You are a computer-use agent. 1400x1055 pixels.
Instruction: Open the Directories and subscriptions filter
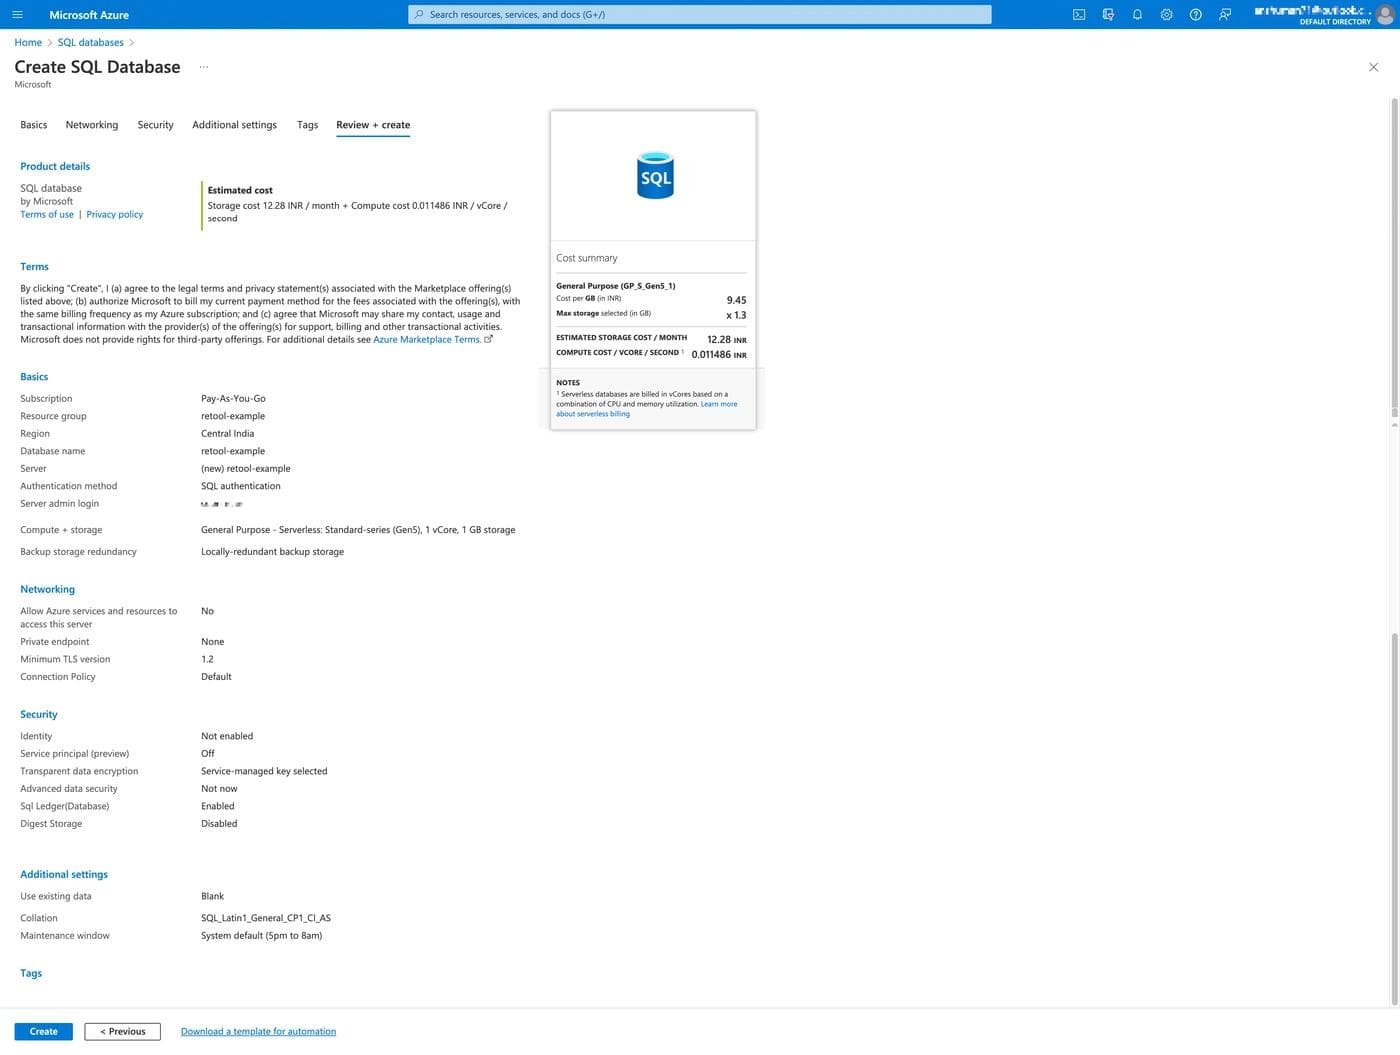click(1108, 14)
